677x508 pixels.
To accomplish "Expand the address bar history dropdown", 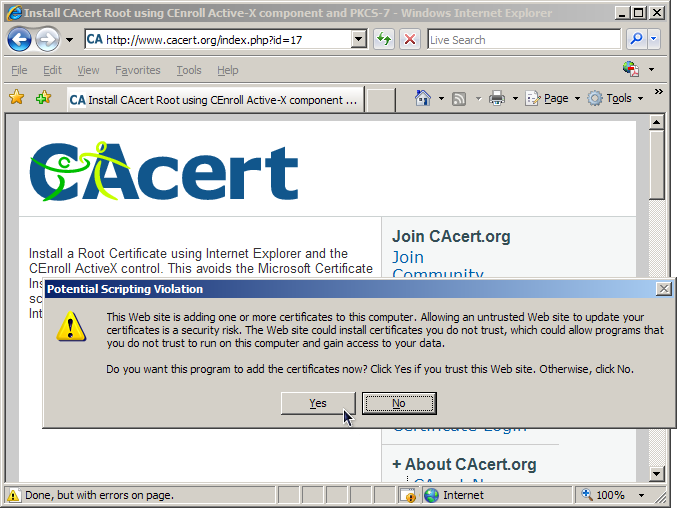I will coord(358,40).
